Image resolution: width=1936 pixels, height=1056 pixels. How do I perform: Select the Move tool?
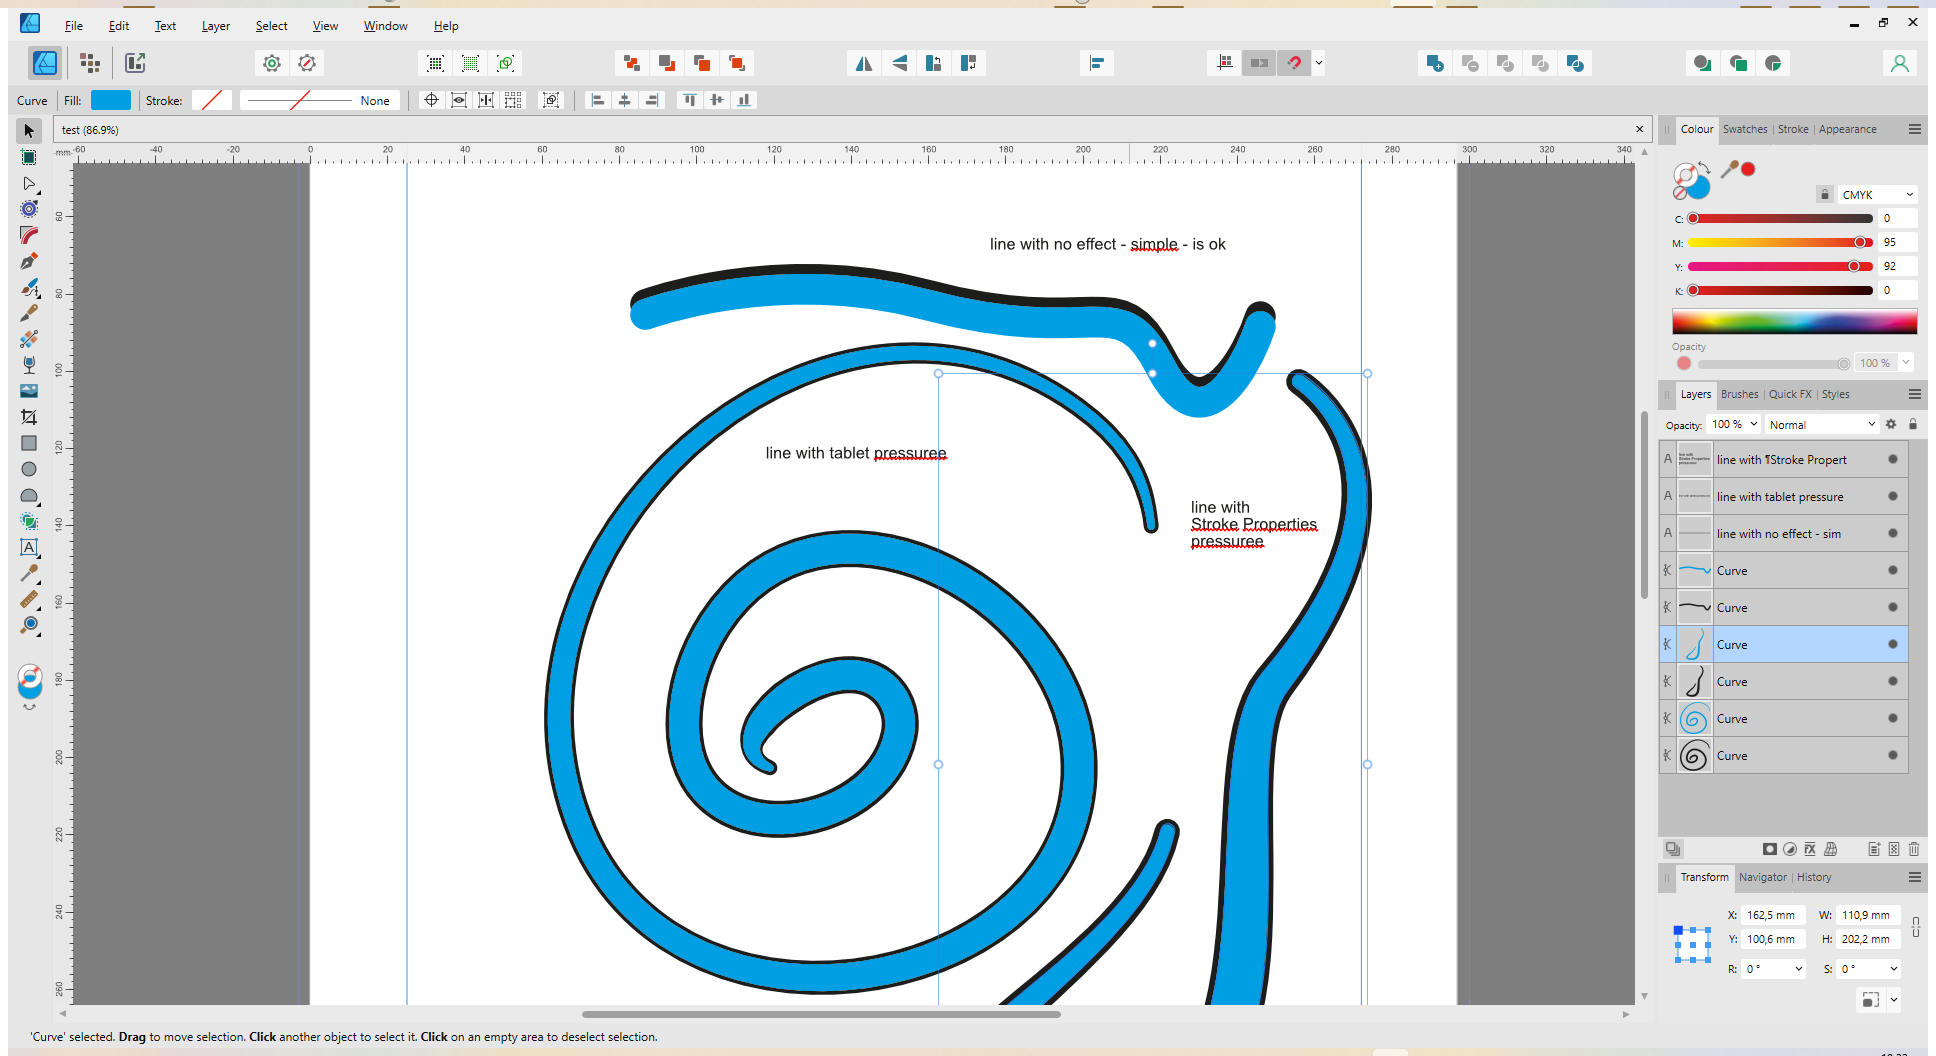pyautogui.click(x=29, y=131)
